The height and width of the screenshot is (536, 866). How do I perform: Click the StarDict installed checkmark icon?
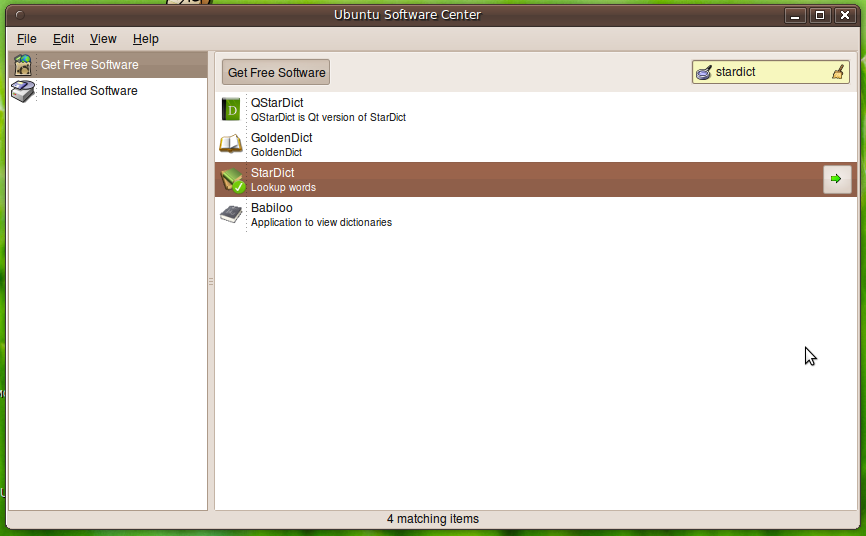pos(239,187)
